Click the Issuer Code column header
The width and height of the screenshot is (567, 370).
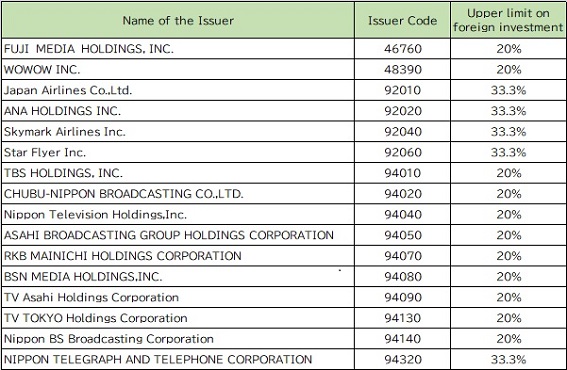click(402, 20)
